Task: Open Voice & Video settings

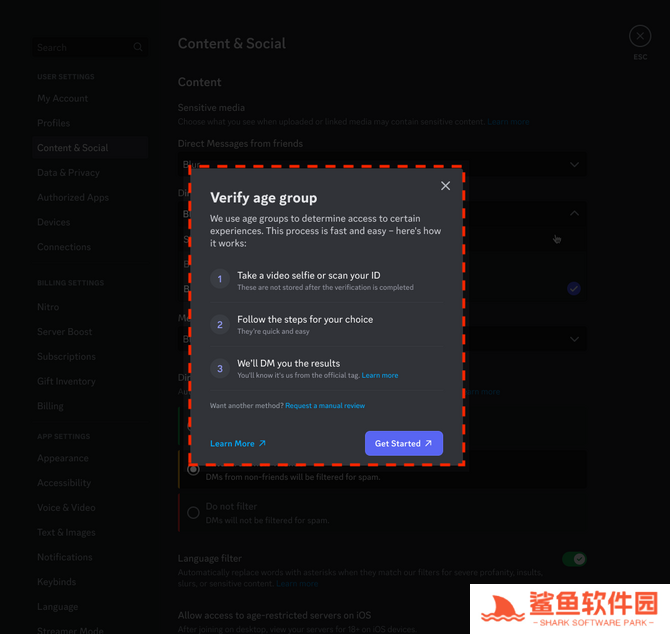Action: tap(66, 507)
